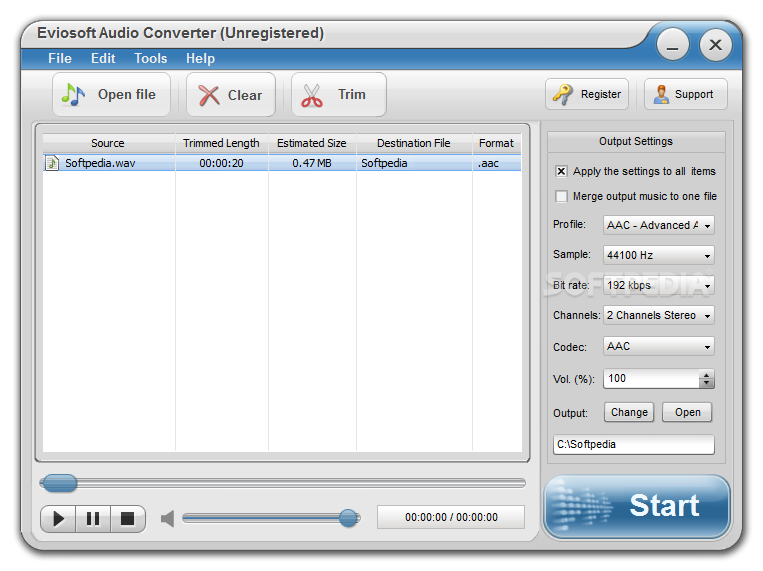Image resolution: width=763 pixels, height=571 pixels.
Task: Click the volume slider knob
Action: point(348,518)
